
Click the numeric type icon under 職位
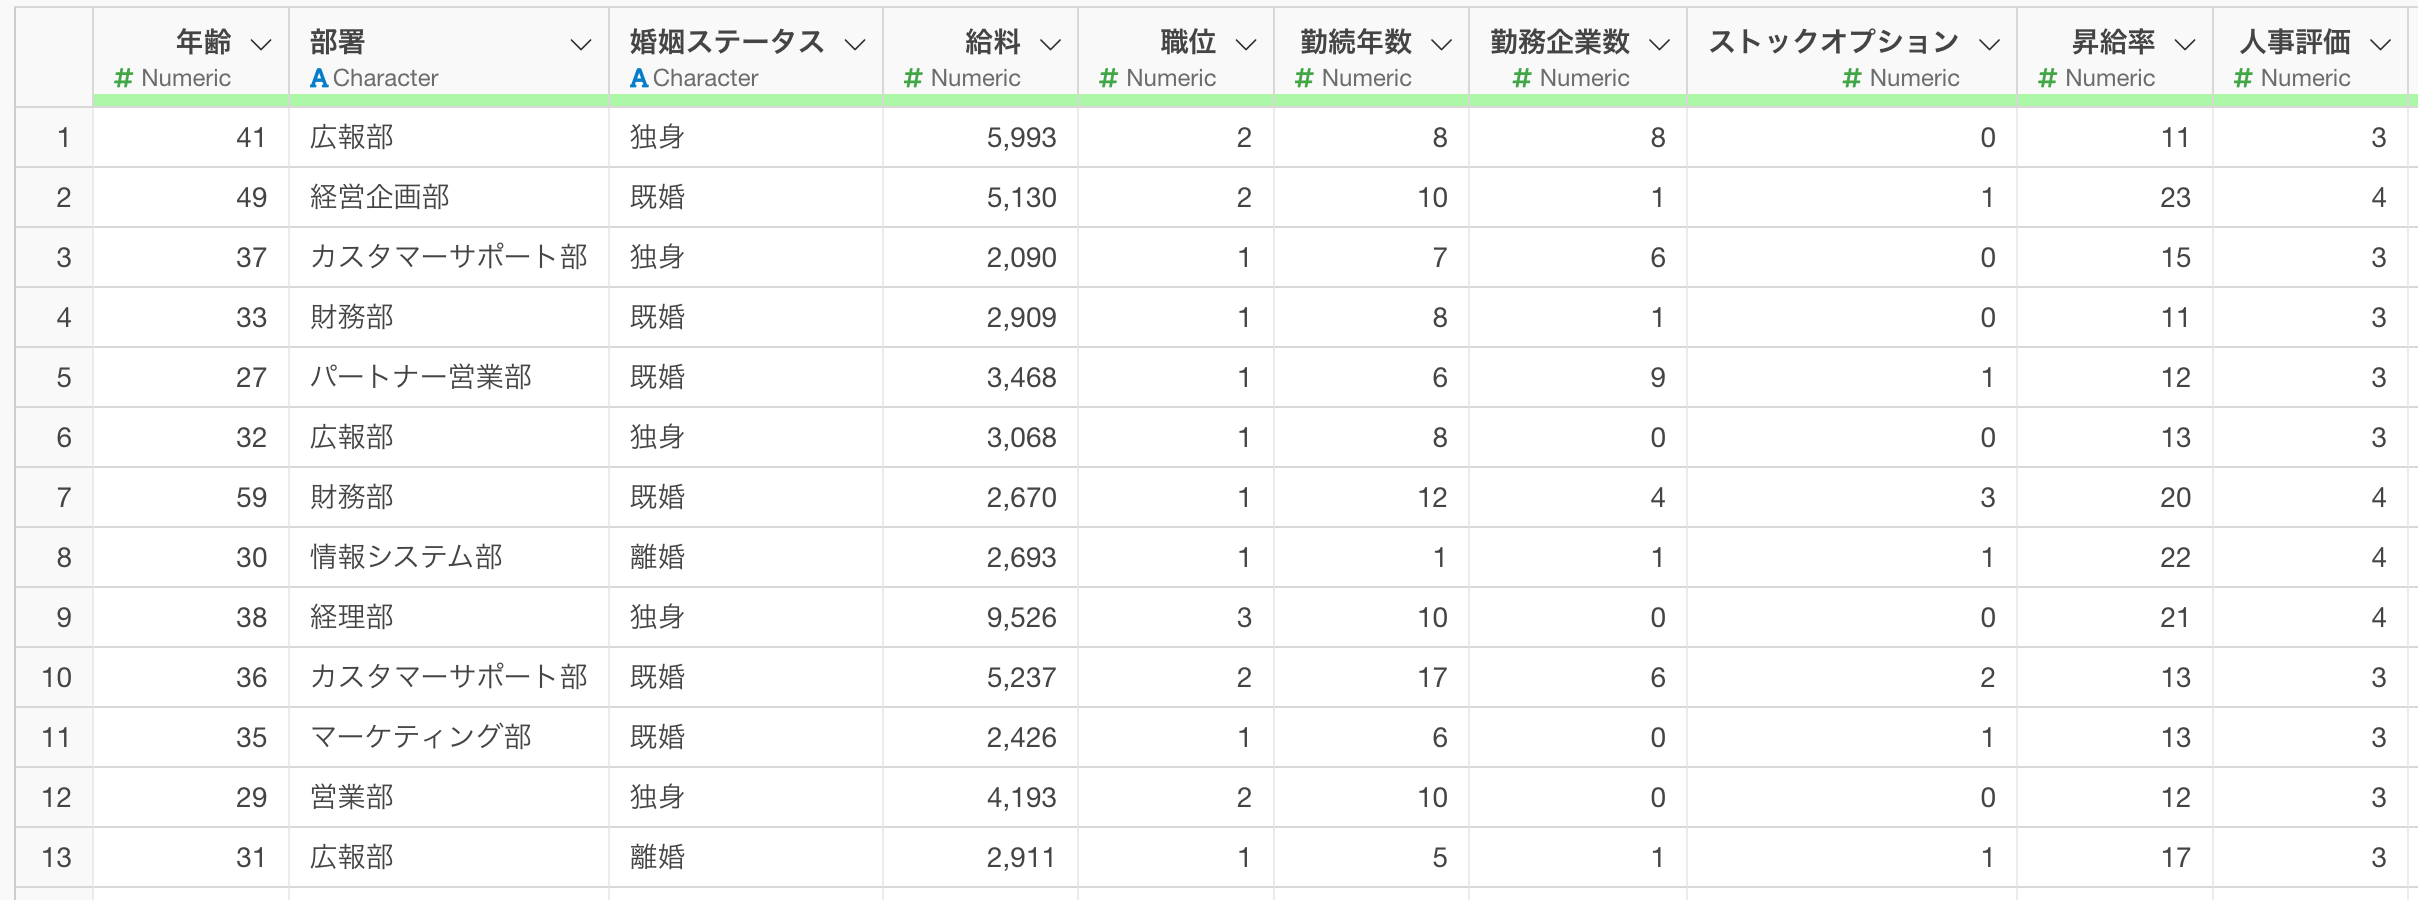point(1108,78)
